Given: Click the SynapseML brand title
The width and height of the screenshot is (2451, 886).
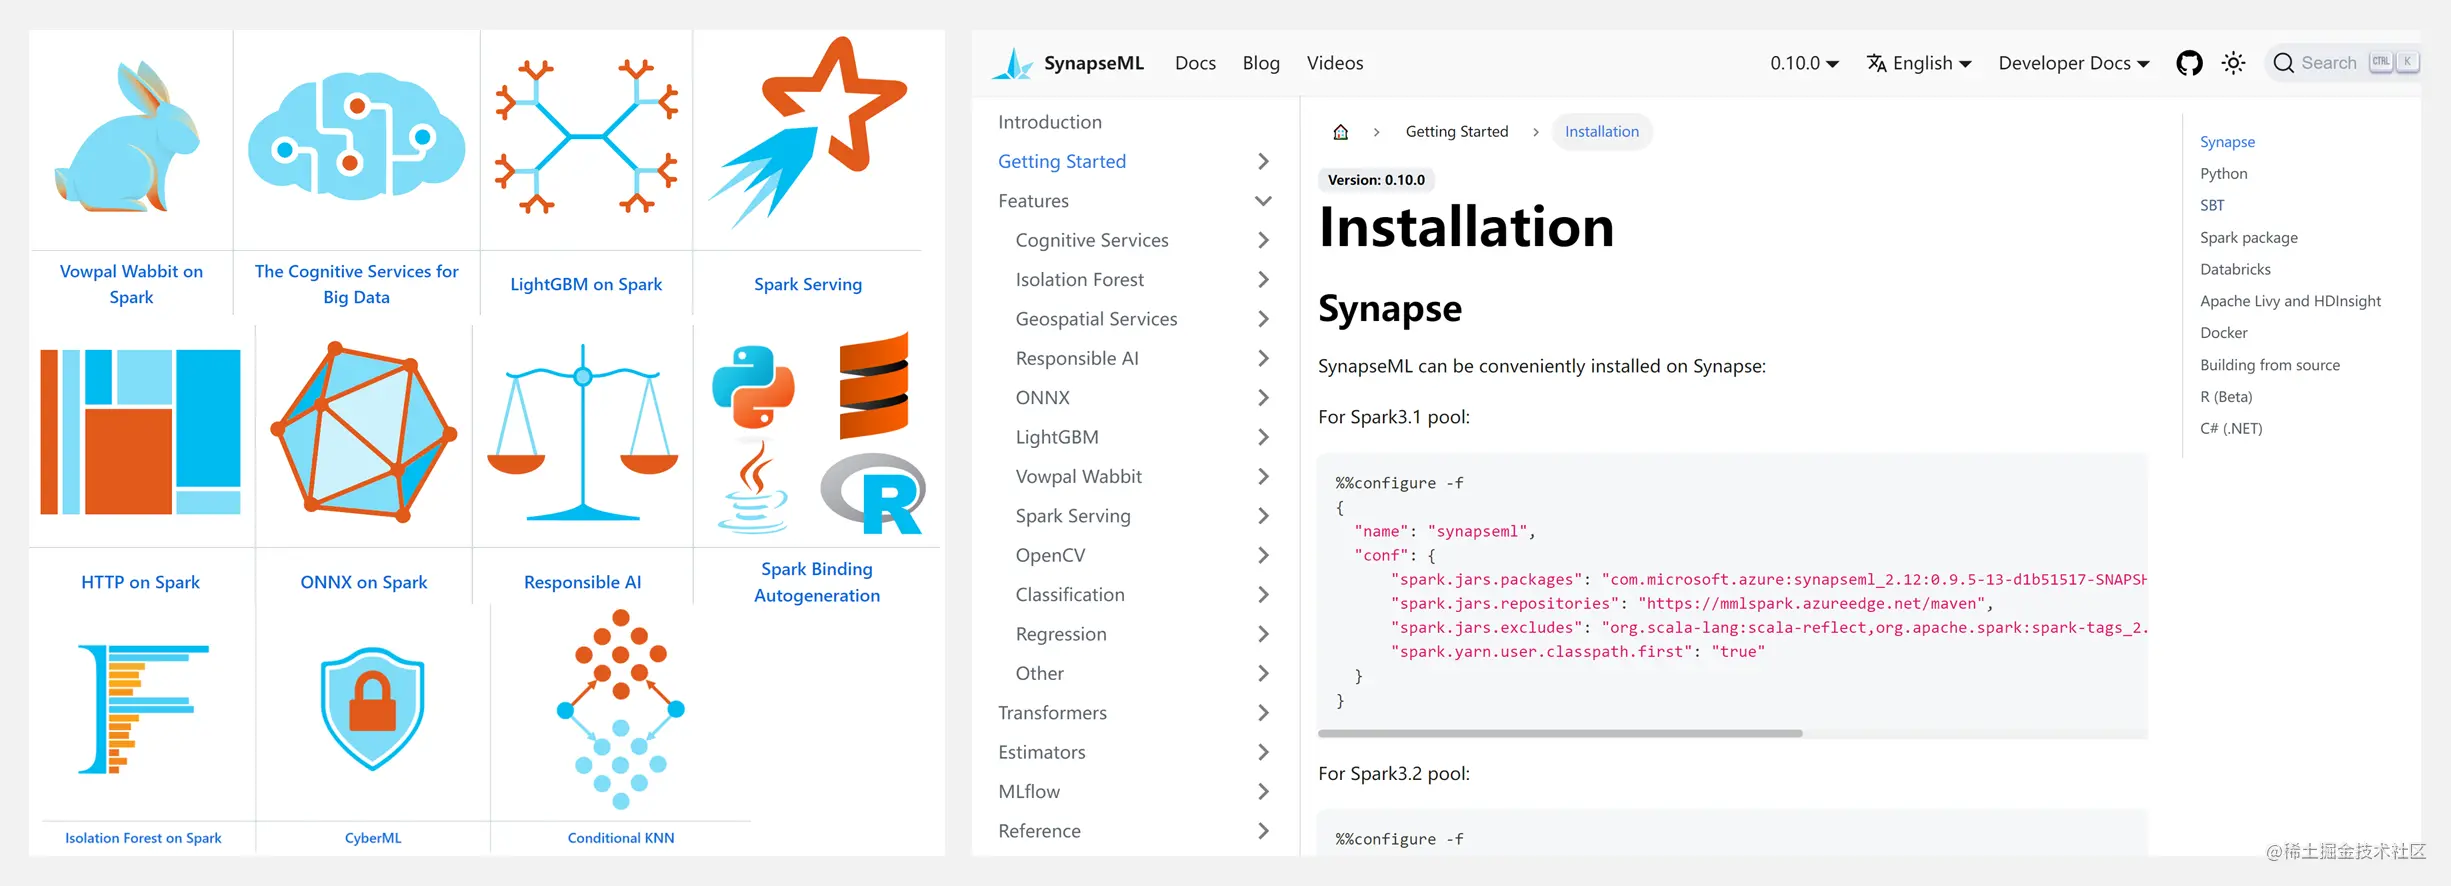Looking at the screenshot, I should pyautogui.click(x=1093, y=63).
